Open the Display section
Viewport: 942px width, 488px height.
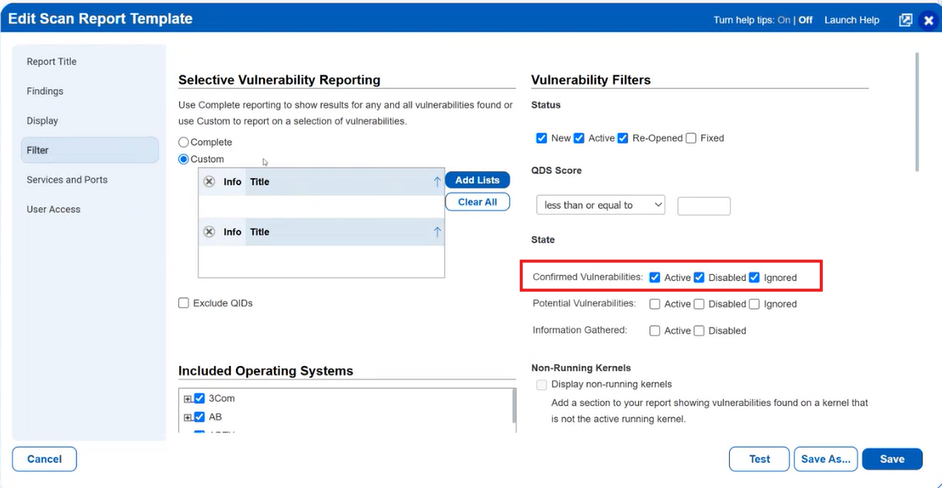90,120
